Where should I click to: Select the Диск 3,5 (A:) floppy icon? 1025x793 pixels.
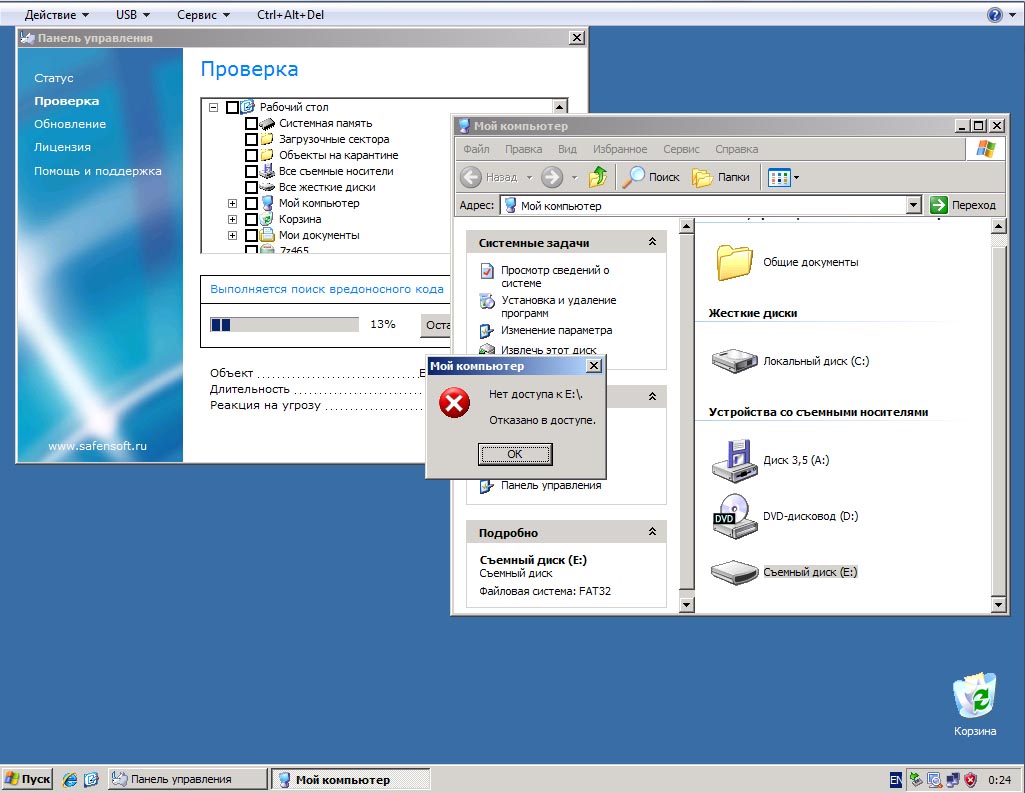click(x=734, y=460)
